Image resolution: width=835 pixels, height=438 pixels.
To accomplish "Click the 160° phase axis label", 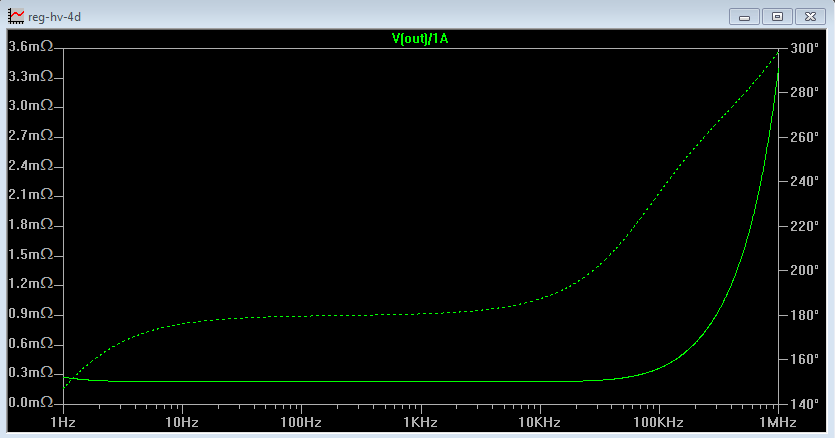I will (805, 359).
